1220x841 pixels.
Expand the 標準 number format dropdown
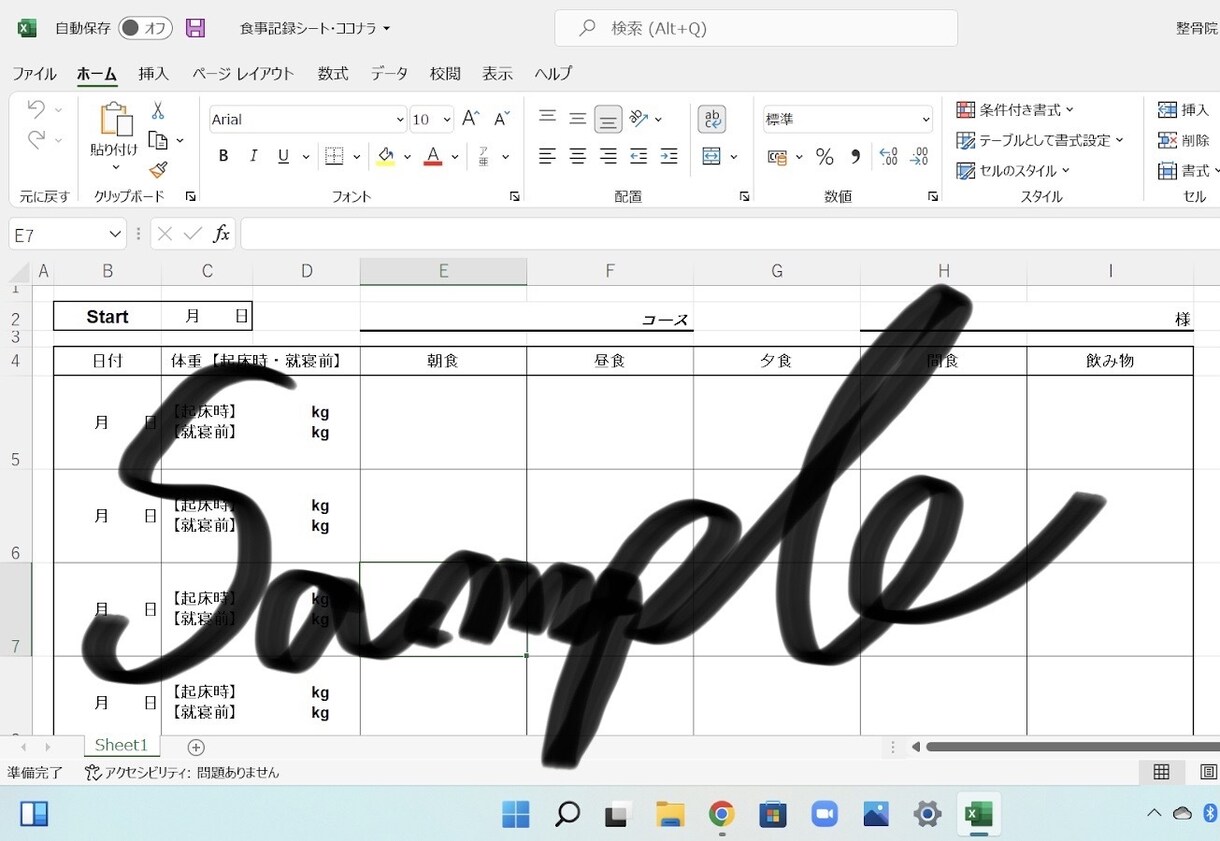pos(925,120)
